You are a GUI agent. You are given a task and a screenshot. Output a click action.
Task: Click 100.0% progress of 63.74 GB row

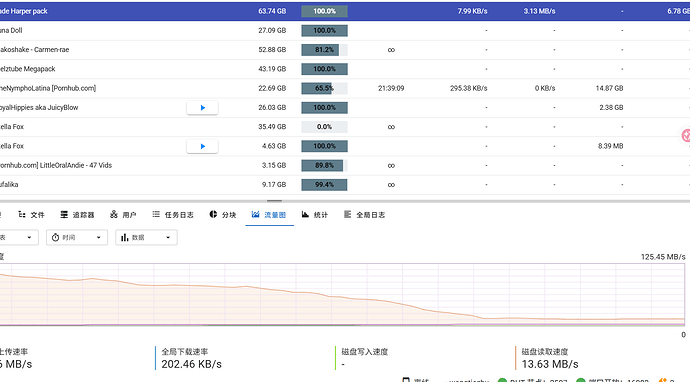click(324, 11)
